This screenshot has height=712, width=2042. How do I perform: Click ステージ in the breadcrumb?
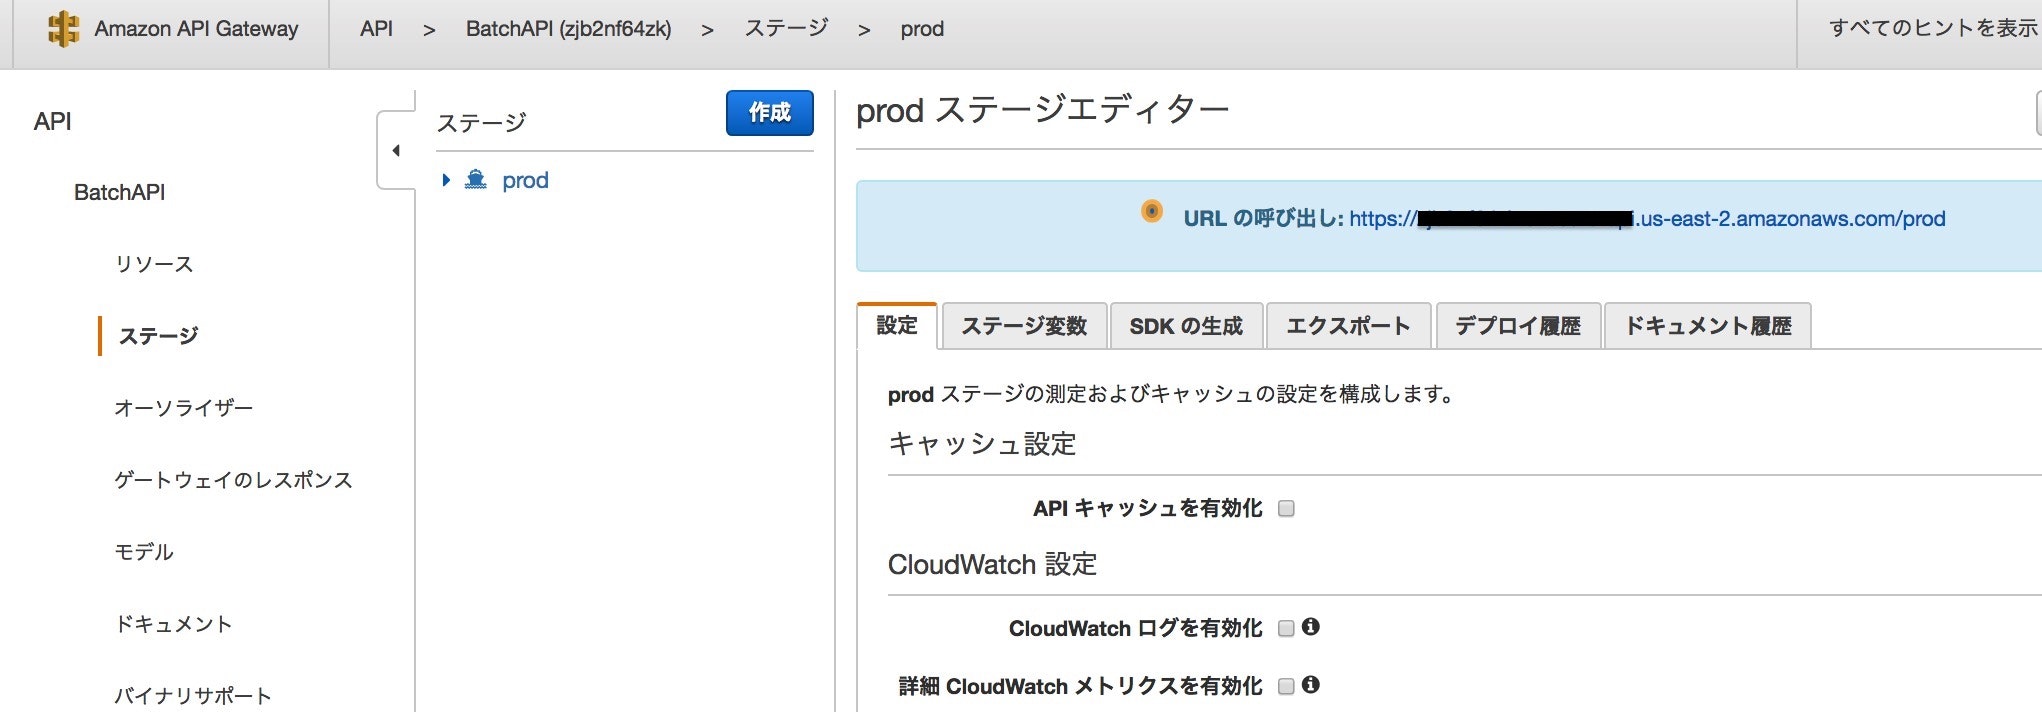pos(786,29)
